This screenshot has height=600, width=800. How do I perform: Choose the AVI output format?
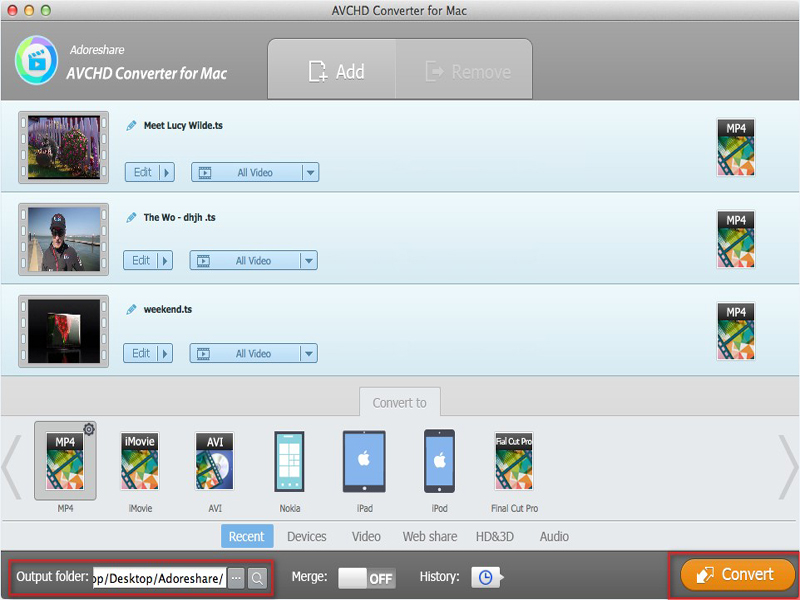pyautogui.click(x=214, y=461)
